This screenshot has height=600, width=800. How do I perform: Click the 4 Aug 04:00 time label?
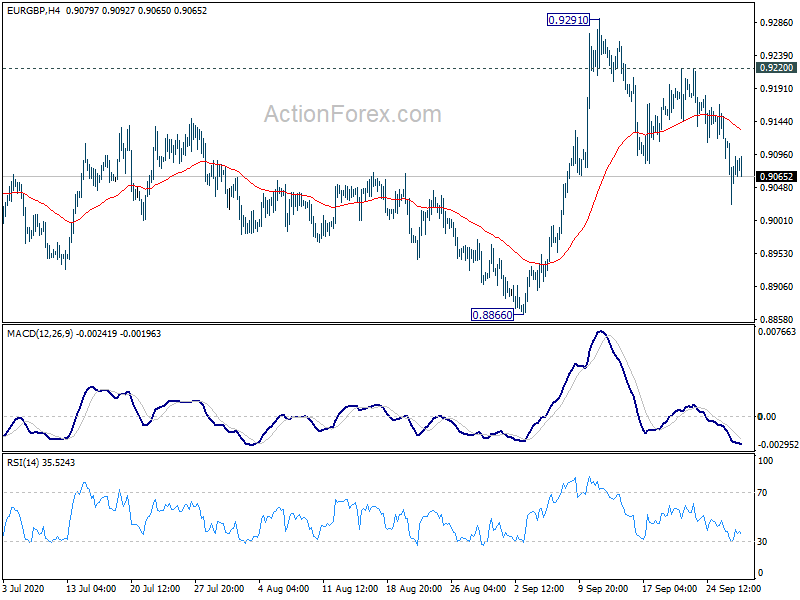pyautogui.click(x=283, y=589)
